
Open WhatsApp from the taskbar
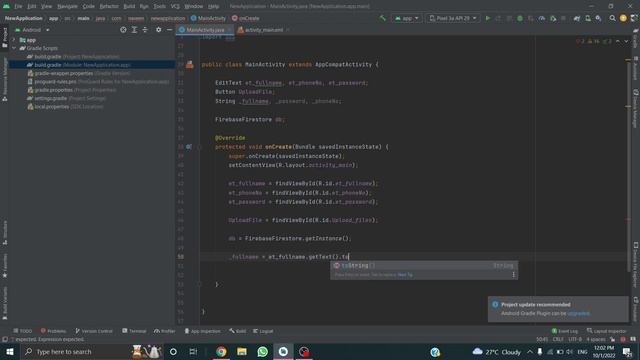262,351
